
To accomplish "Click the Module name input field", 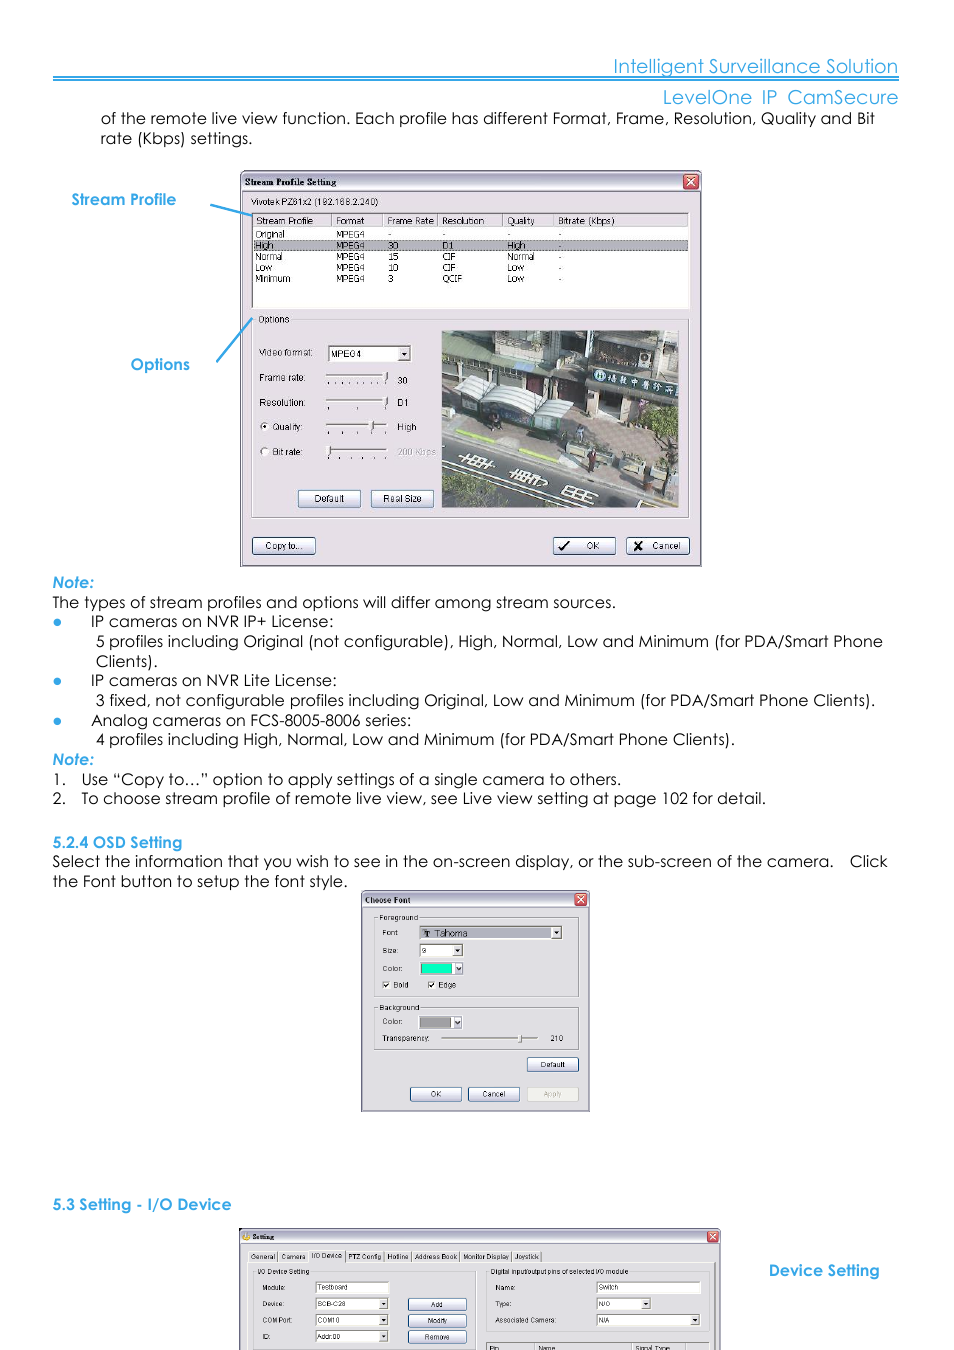I will tap(352, 1288).
